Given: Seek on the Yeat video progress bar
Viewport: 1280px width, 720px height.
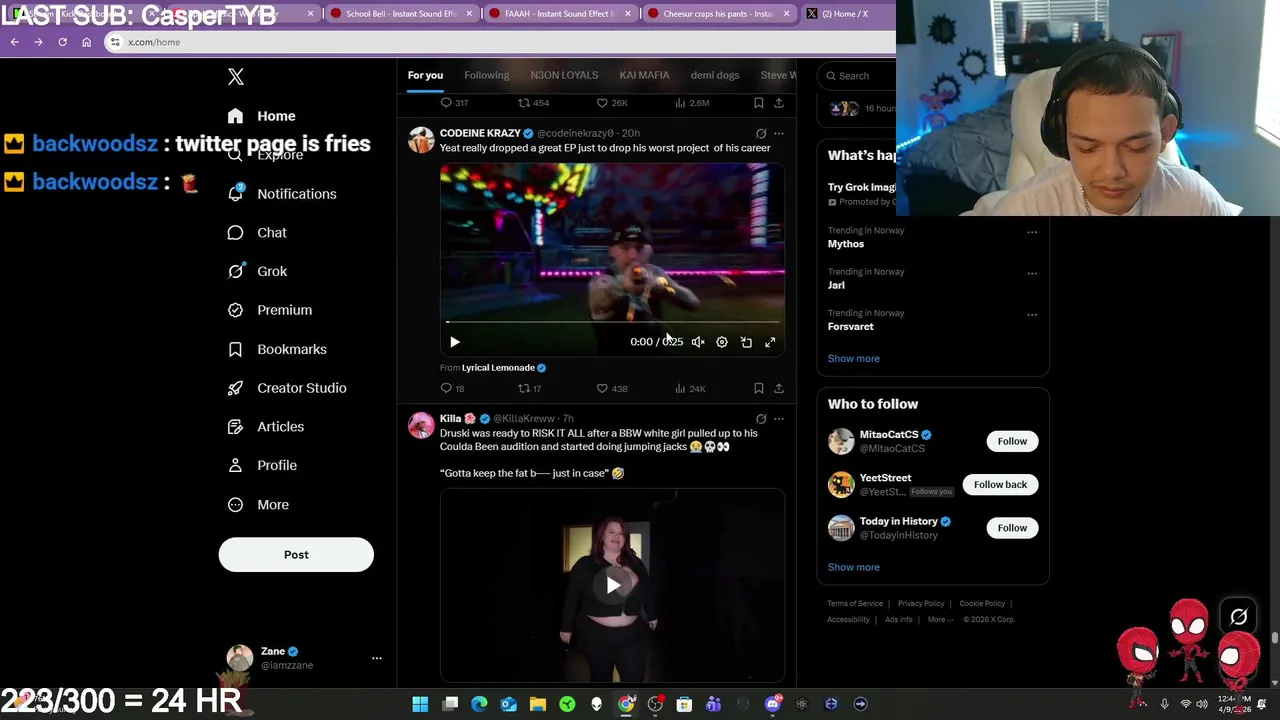Looking at the screenshot, I should click(612, 322).
